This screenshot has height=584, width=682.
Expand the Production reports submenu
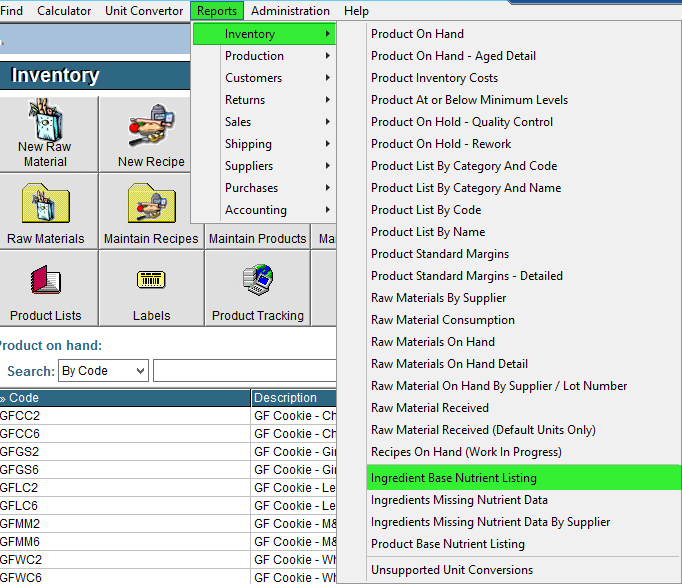(264, 56)
